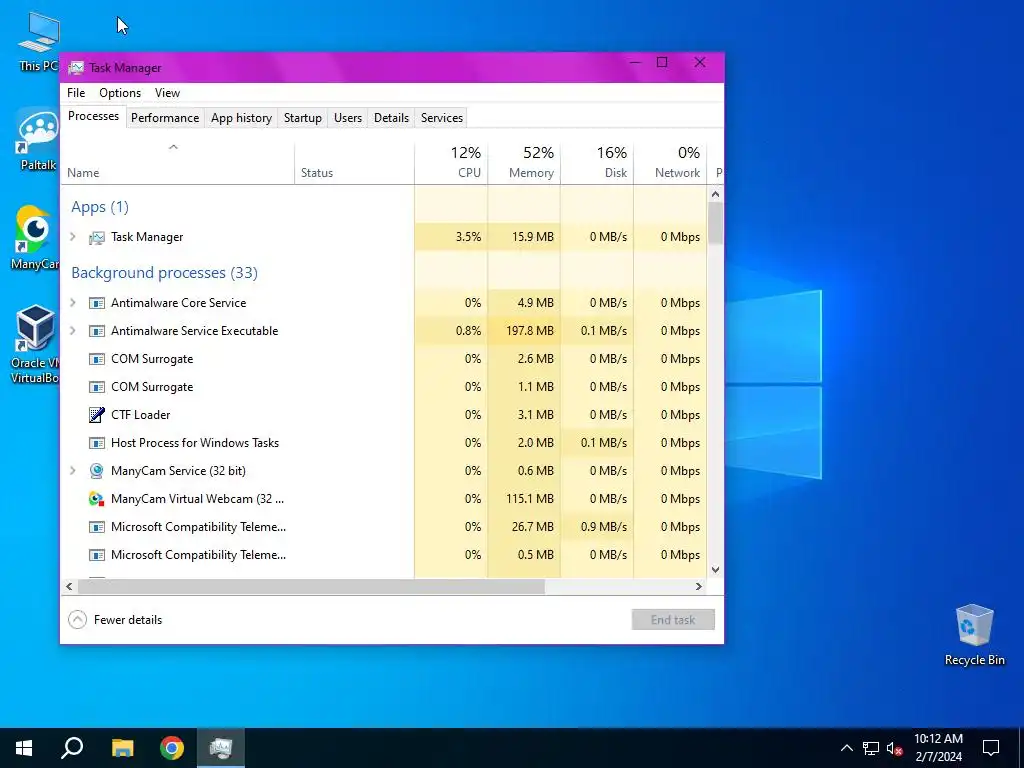Image resolution: width=1024 pixels, height=768 pixels.
Task: Expand Antimalware Core Service entry
Action: pyautogui.click(x=72, y=302)
